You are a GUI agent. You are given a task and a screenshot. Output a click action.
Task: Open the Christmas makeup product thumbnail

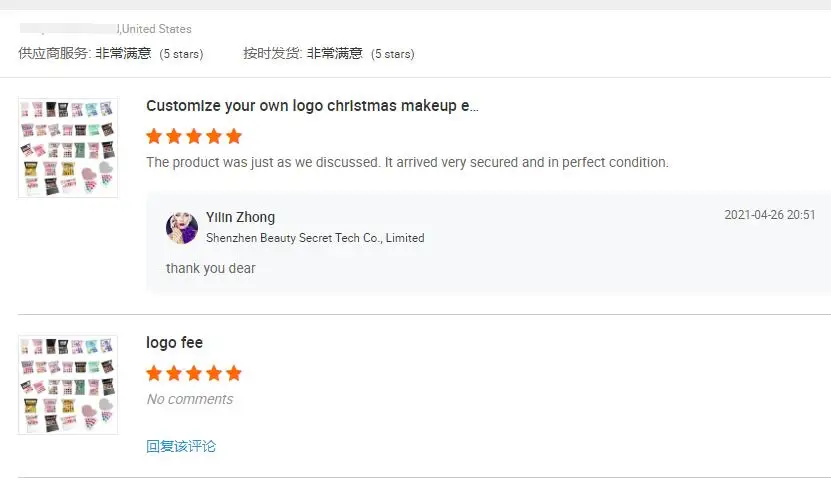click(x=68, y=148)
